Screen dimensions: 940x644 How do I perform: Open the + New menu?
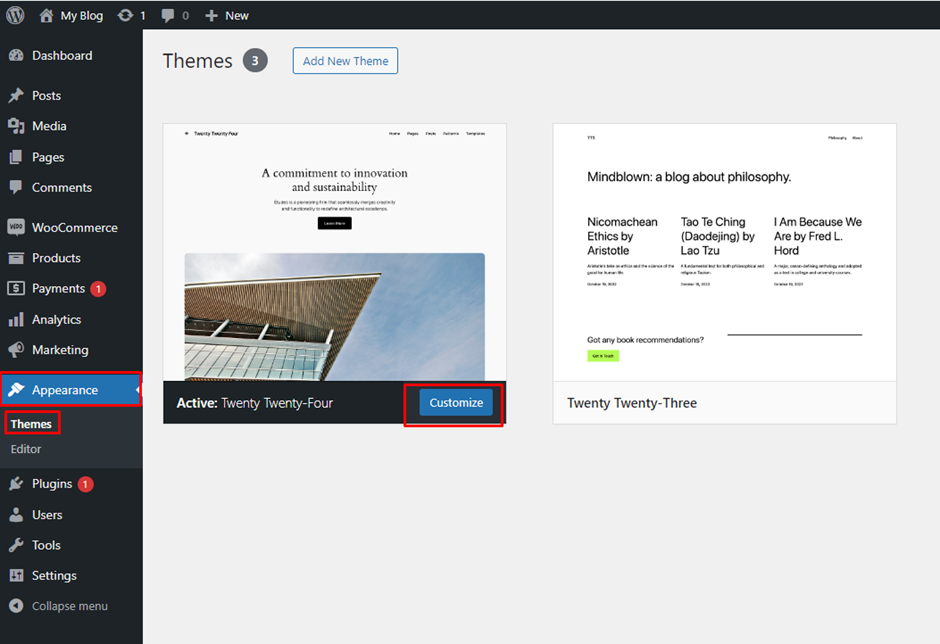click(226, 15)
